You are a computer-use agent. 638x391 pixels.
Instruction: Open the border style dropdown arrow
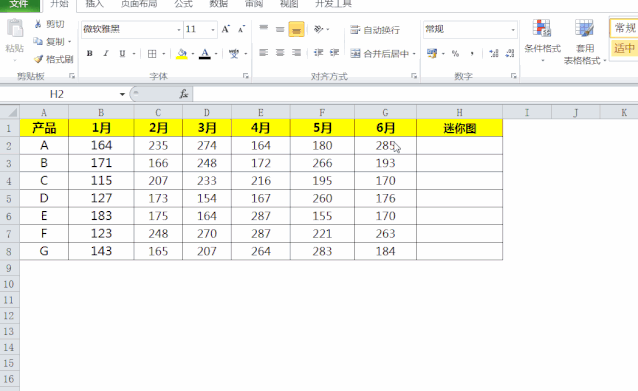click(x=164, y=54)
